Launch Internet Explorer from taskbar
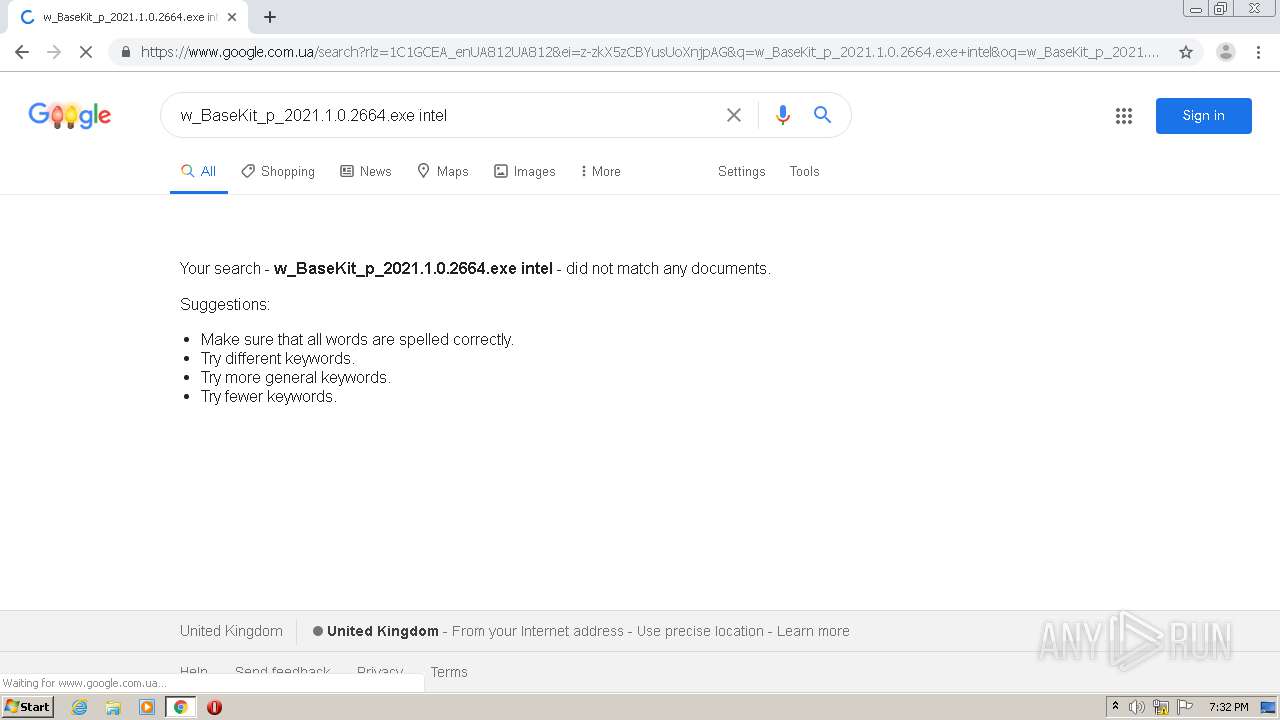 pos(79,707)
